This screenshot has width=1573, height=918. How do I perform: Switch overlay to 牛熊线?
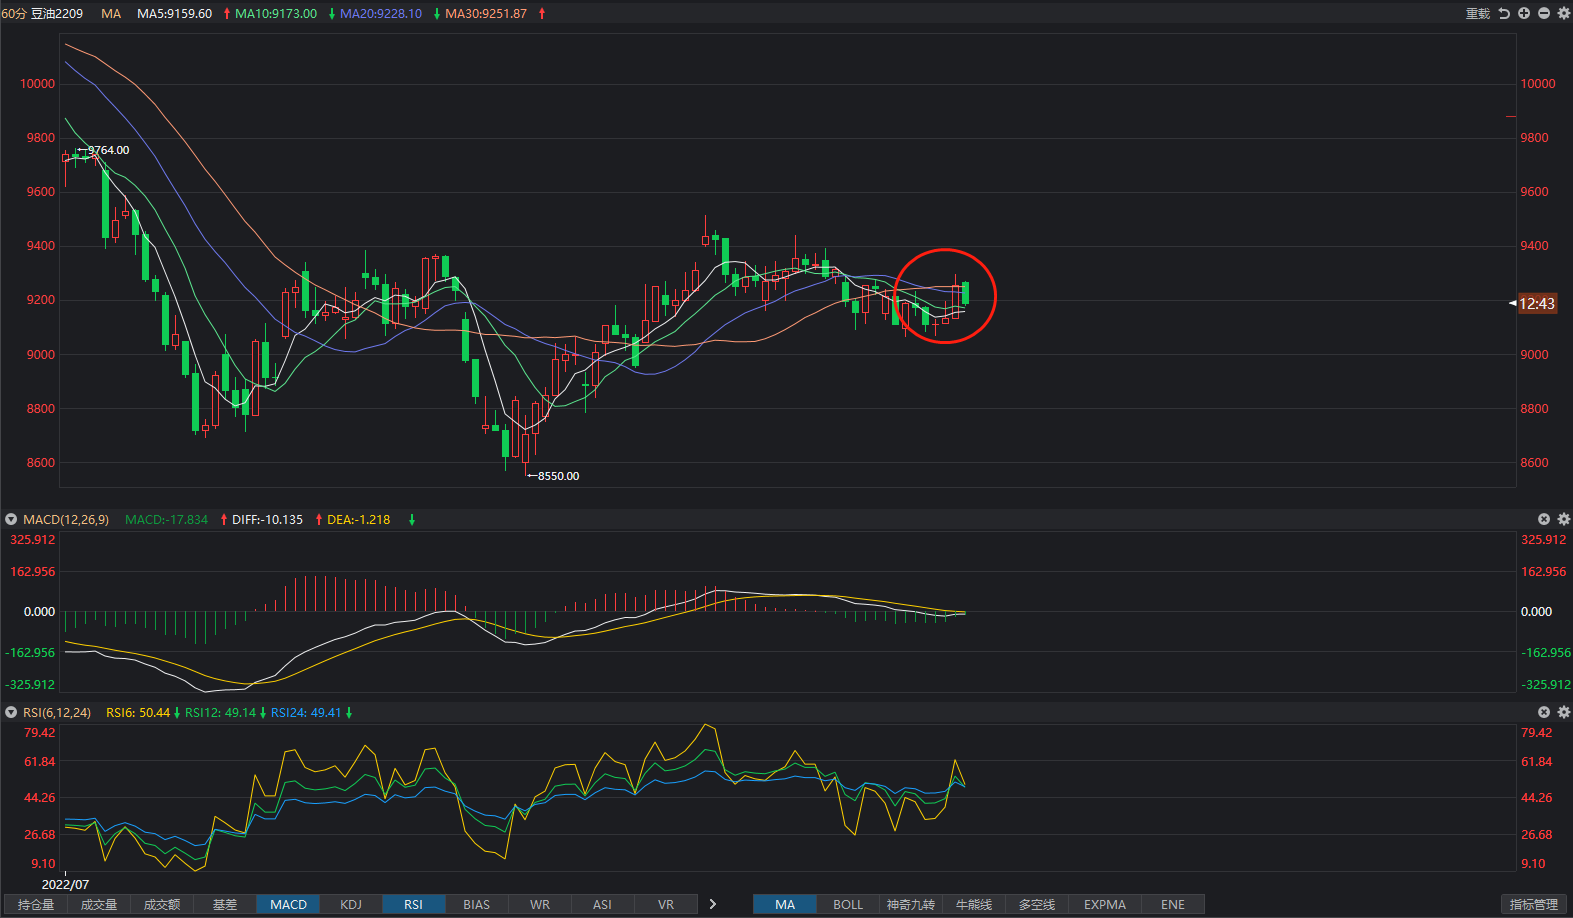pyautogui.click(x=974, y=904)
